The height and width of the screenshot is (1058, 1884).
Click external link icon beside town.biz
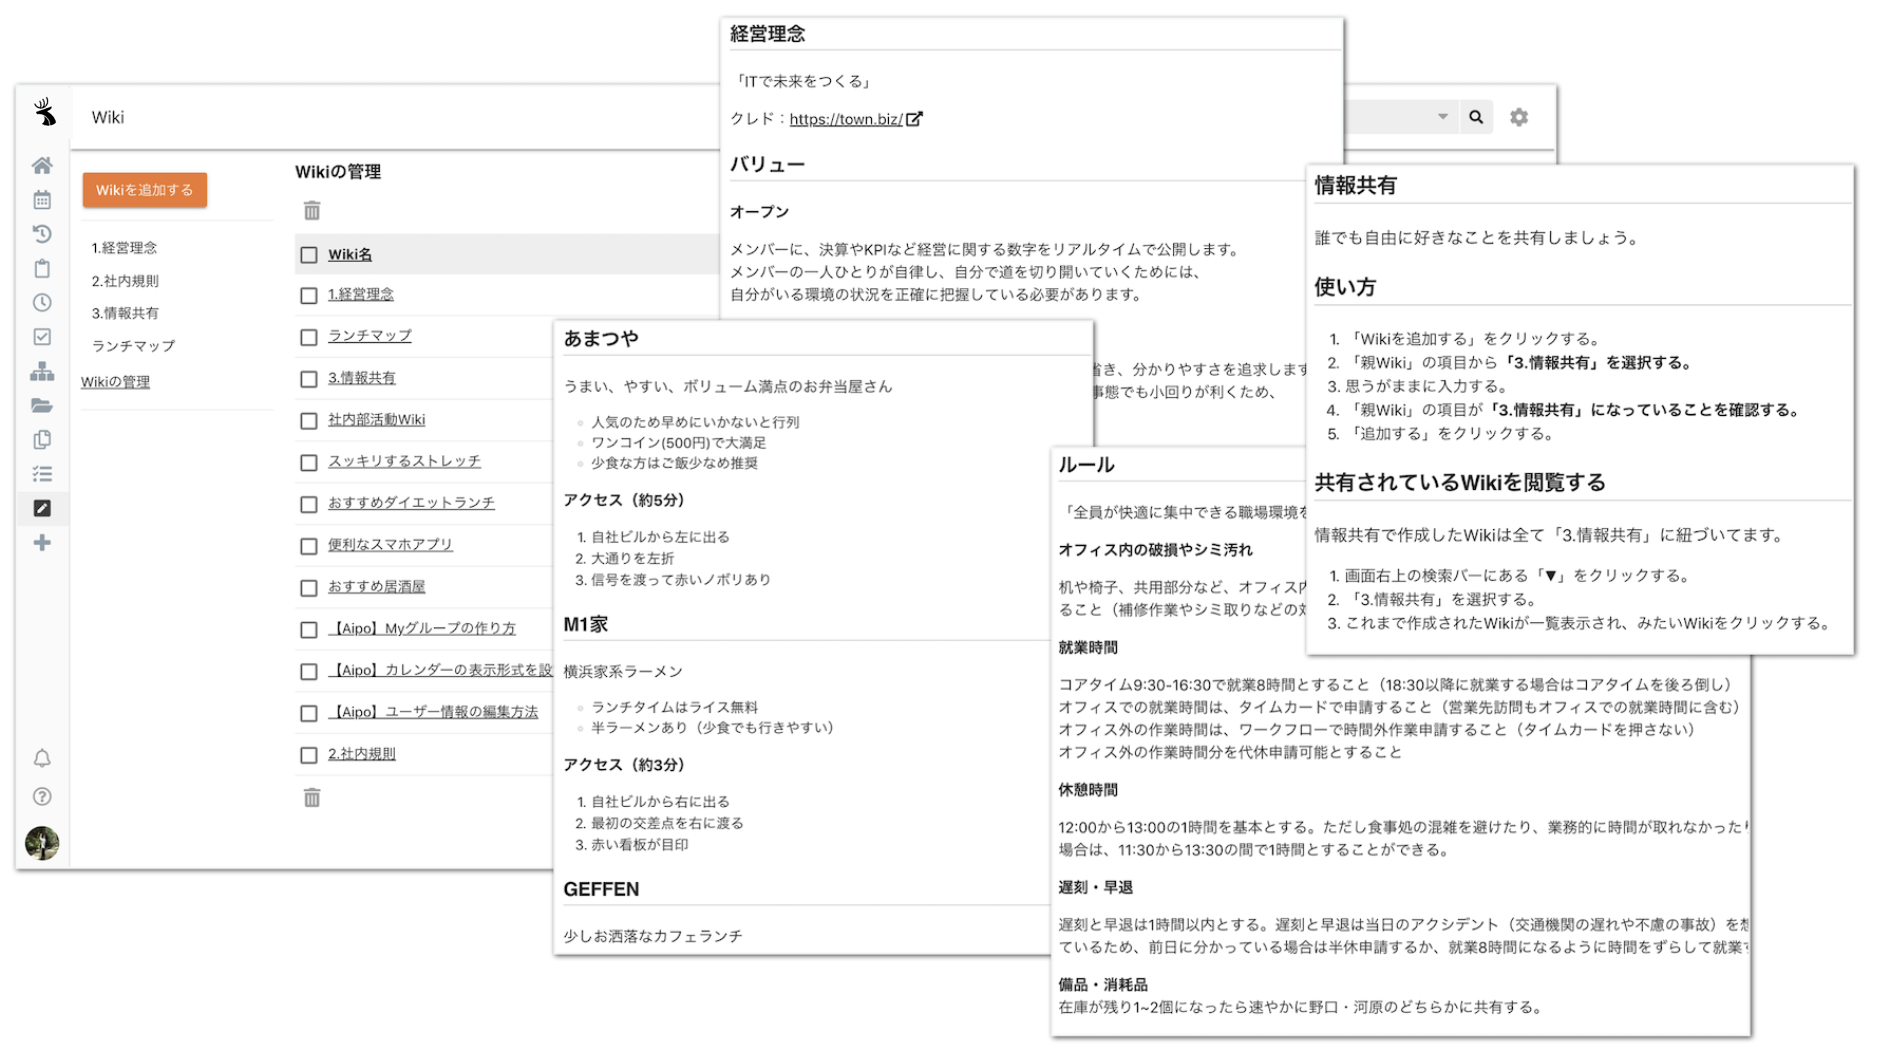914,119
